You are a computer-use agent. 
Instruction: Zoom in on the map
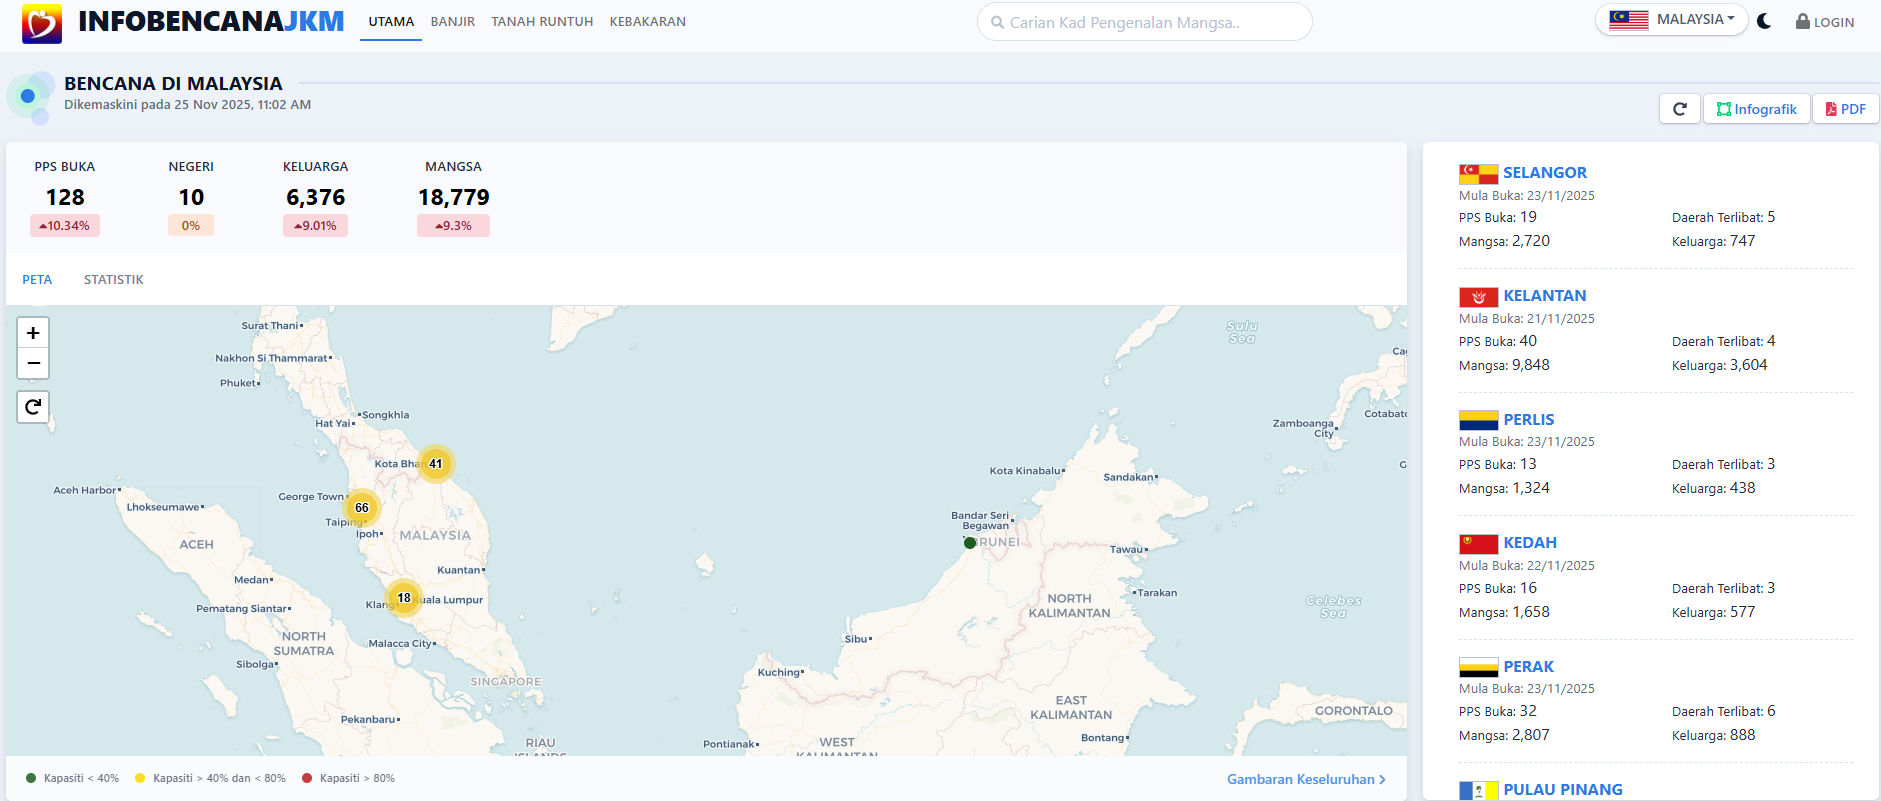(33, 333)
